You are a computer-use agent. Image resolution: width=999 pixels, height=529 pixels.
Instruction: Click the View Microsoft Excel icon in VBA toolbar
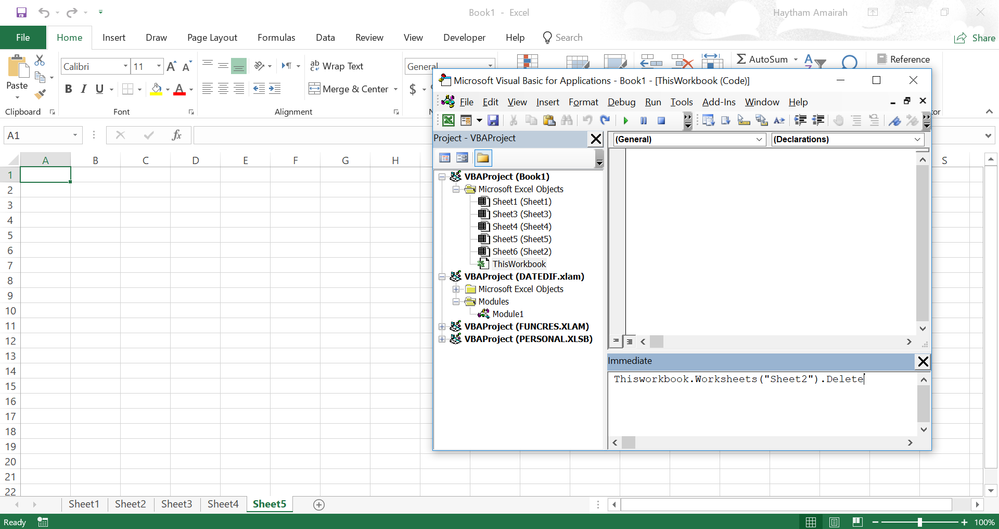(x=449, y=120)
